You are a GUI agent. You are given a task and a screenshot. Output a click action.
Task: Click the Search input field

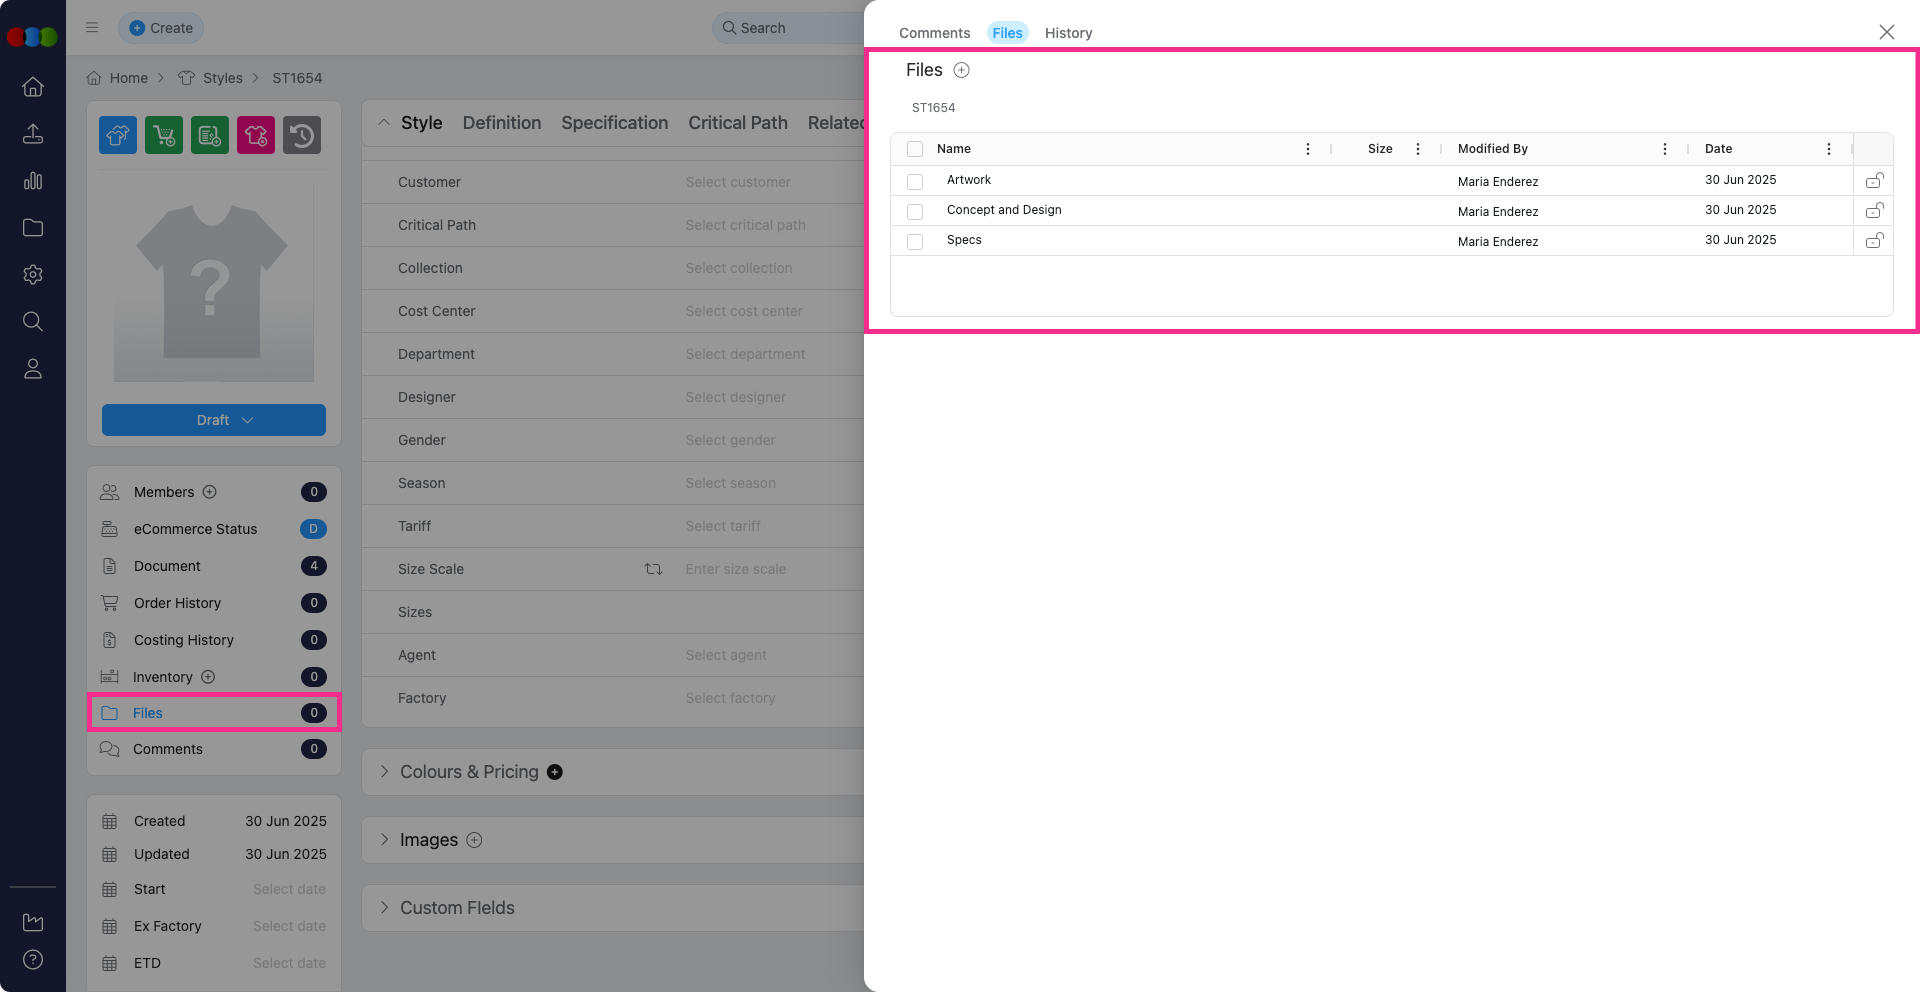coord(790,28)
